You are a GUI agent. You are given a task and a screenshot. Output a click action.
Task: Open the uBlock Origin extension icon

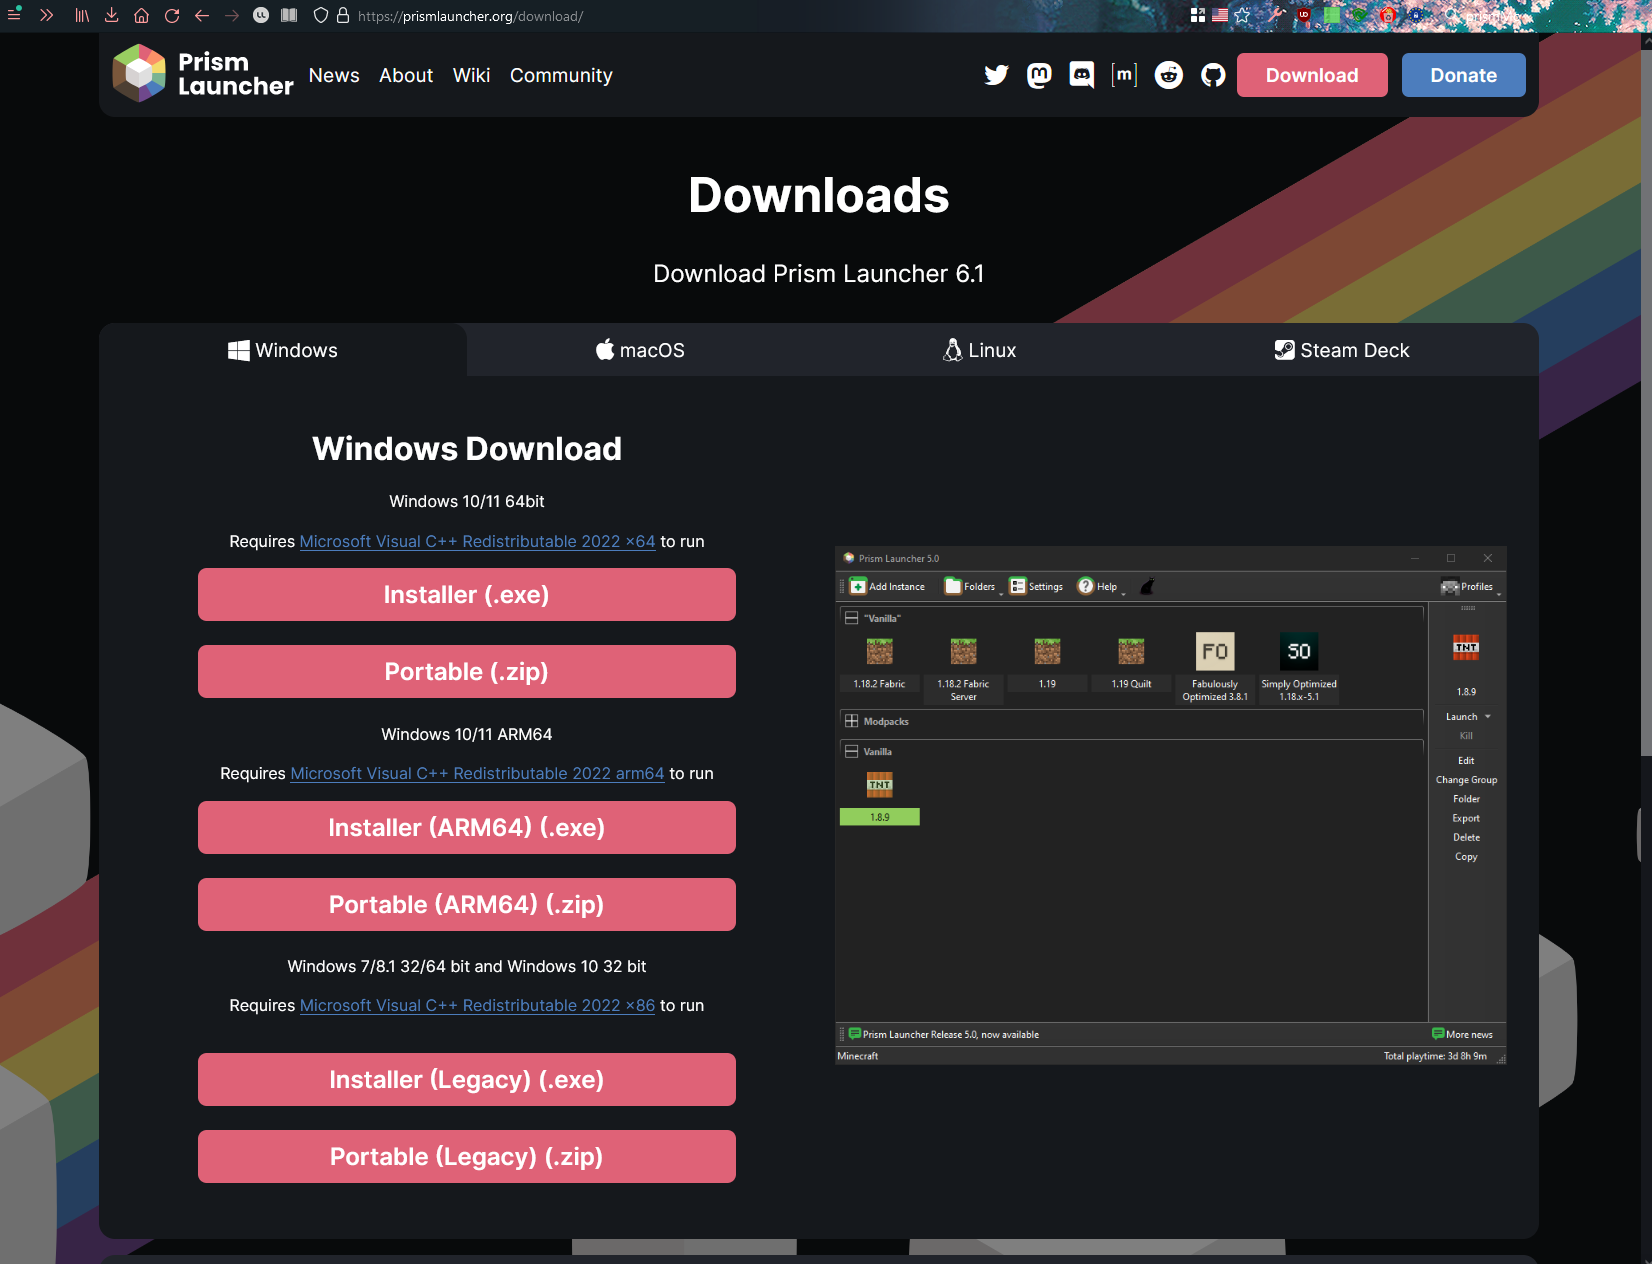(x=1304, y=15)
